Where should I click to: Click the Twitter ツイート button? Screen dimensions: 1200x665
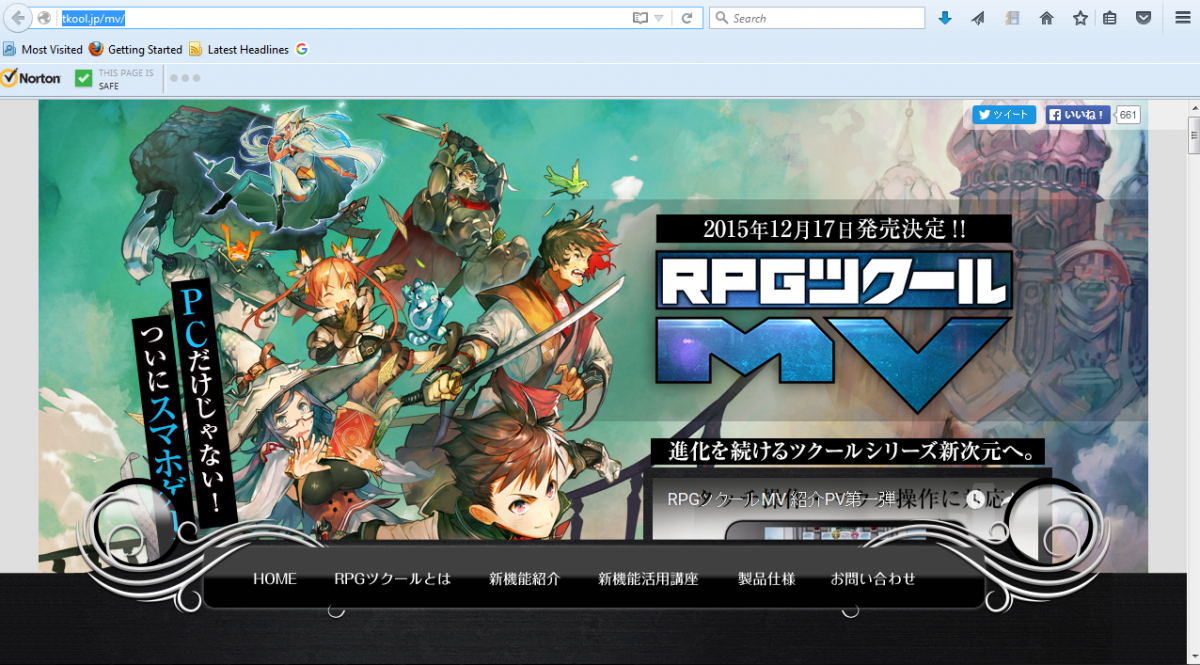click(x=1004, y=114)
